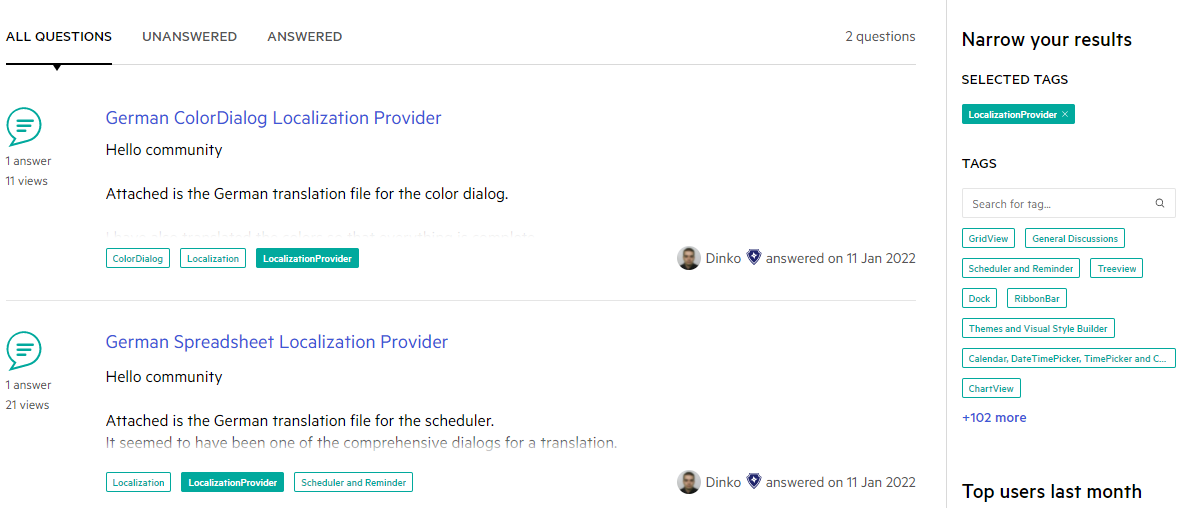
Task: Click the chat bubble icon beside German ColorDialog question
Action: click(24, 127)
